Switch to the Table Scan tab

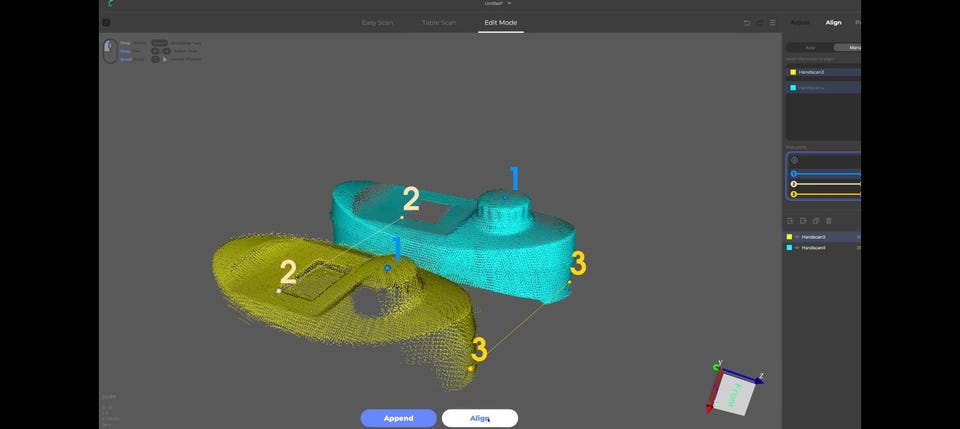(x=439, y=23)
